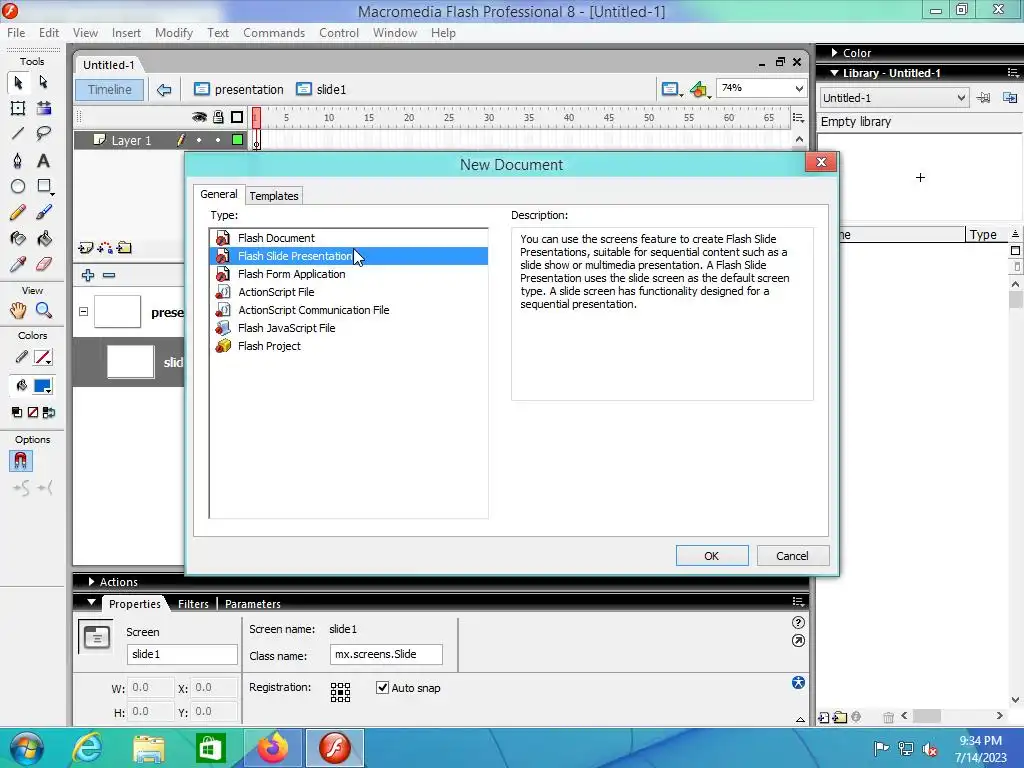Select the Hand tool
Image resolution: width=1024 pixels, height=768 pixels.
click(x=18, y=310)
